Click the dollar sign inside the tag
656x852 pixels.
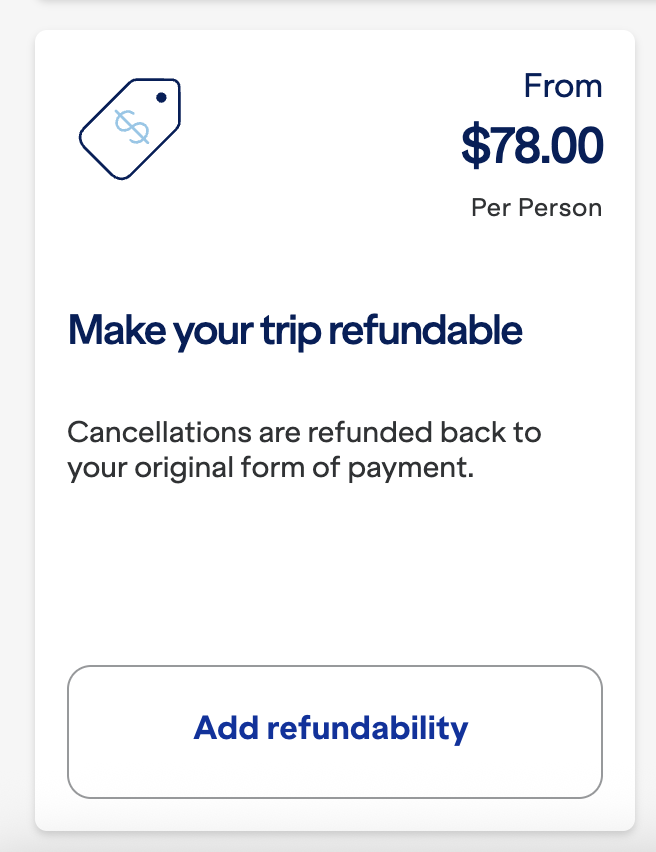[x=131, y=128]
